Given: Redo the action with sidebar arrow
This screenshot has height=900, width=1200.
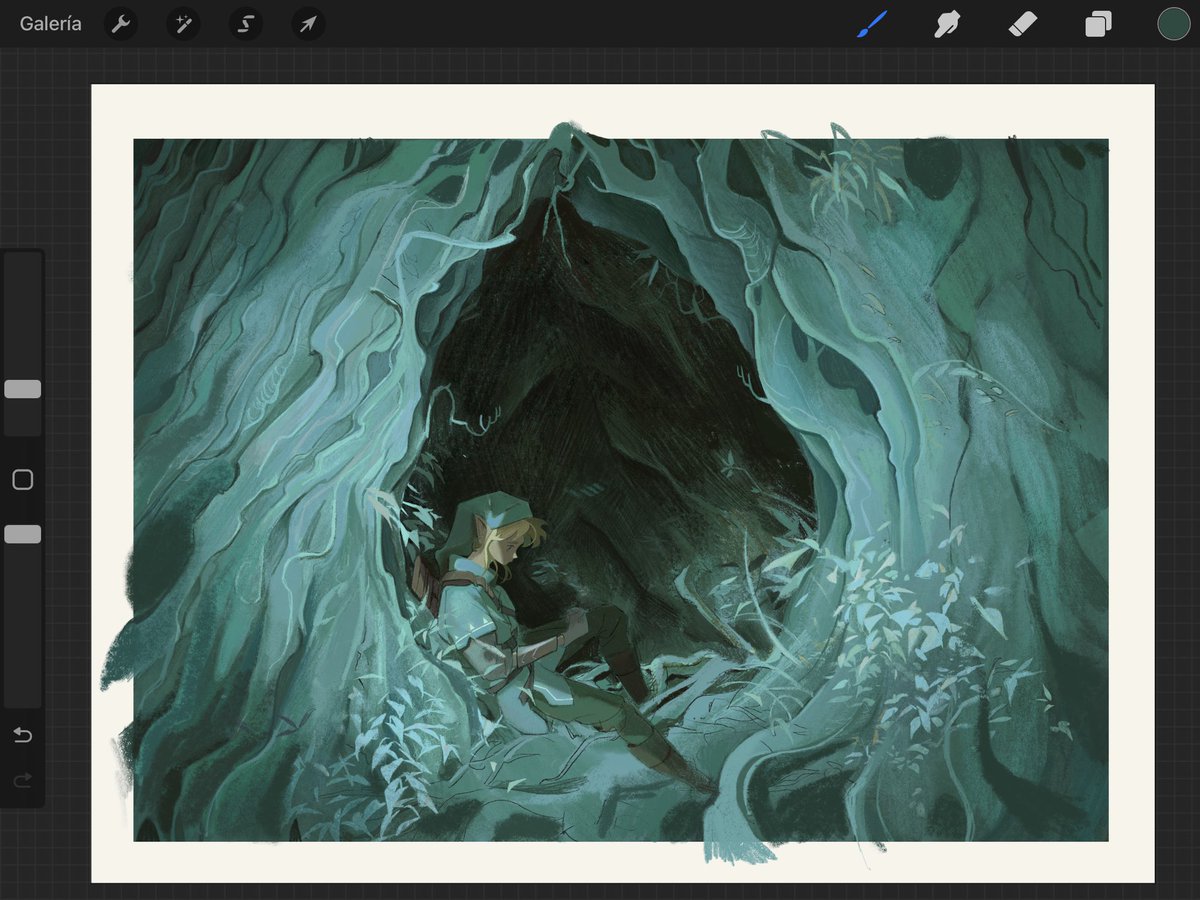Looking at the screenshot, I should (x=22, y=780).
